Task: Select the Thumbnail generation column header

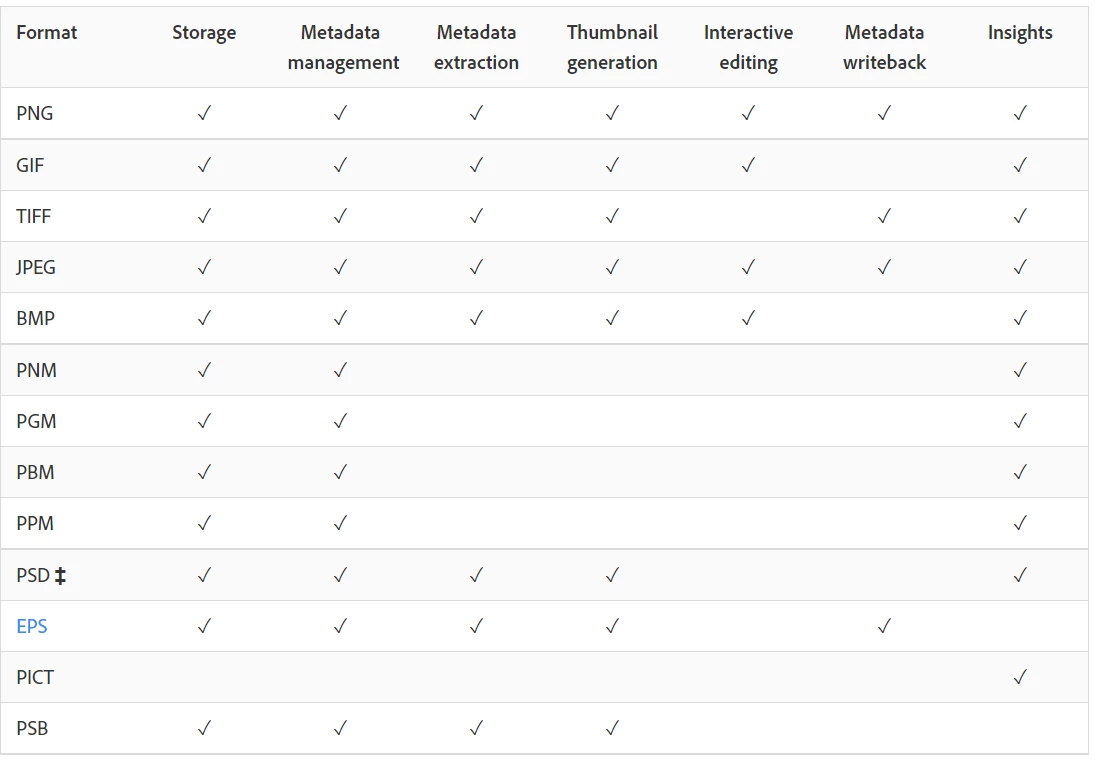Action: pyautogui.click(x=612, y=47)
